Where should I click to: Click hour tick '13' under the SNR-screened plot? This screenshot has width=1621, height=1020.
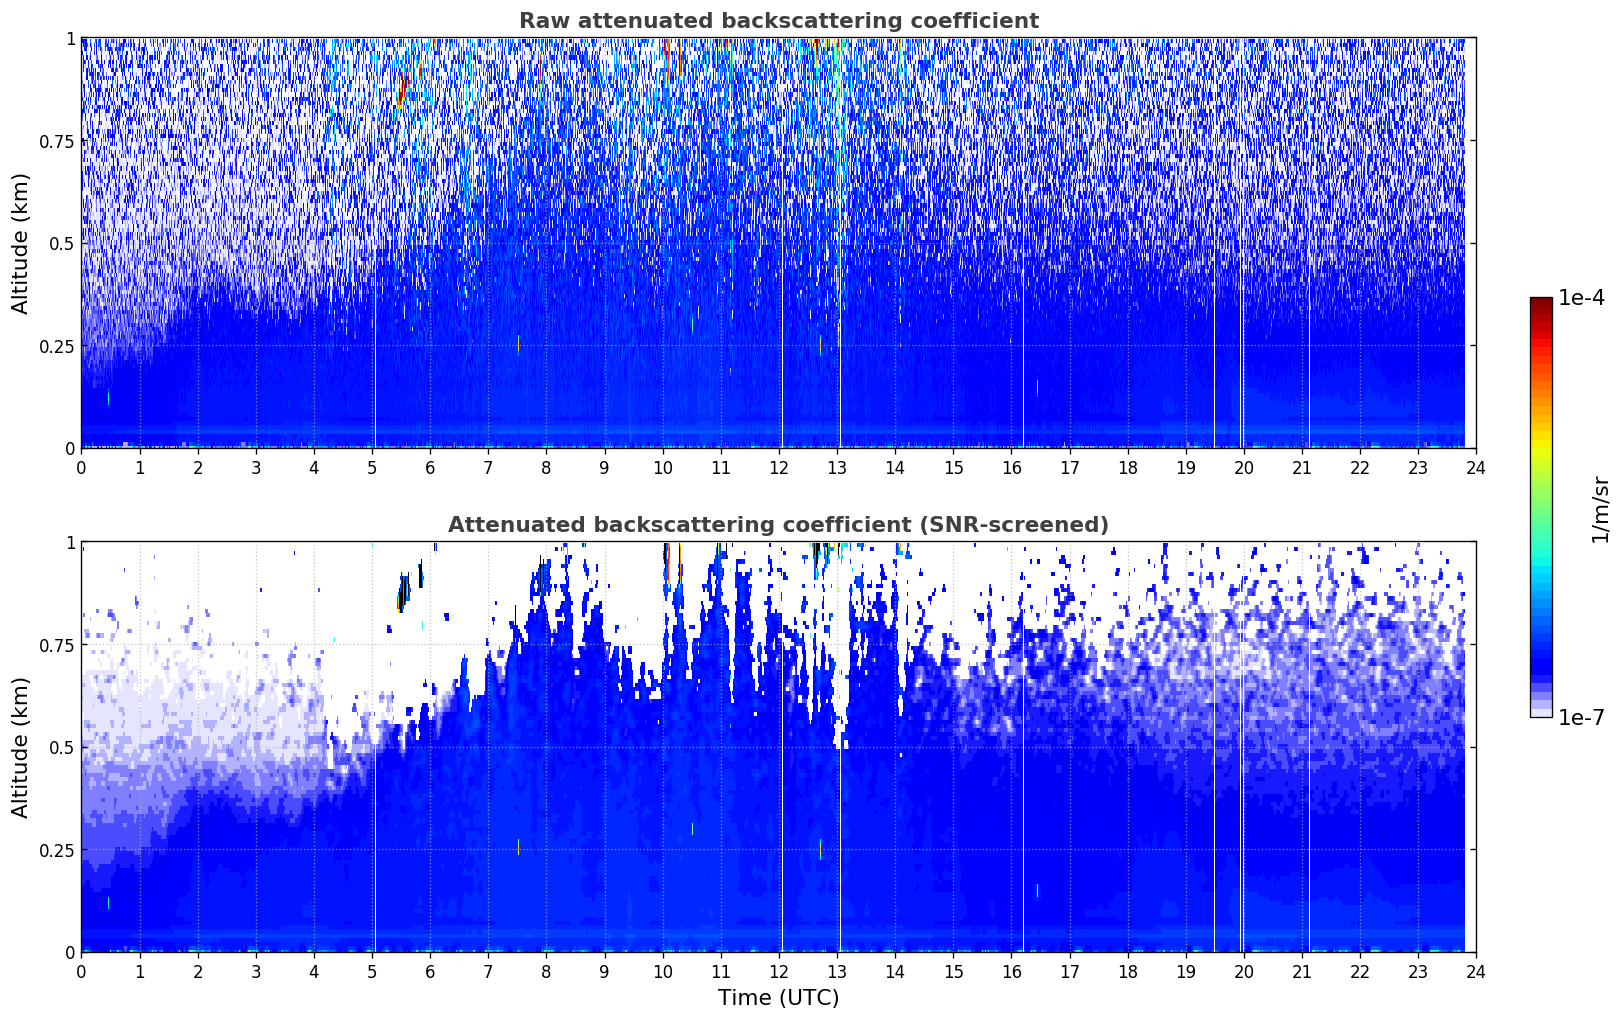tap(837, 971)
